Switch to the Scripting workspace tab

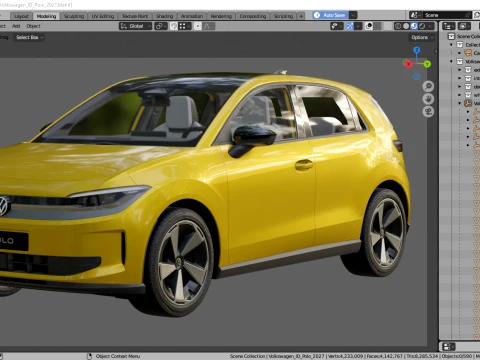pyautogui.click(x=283, y=16)
